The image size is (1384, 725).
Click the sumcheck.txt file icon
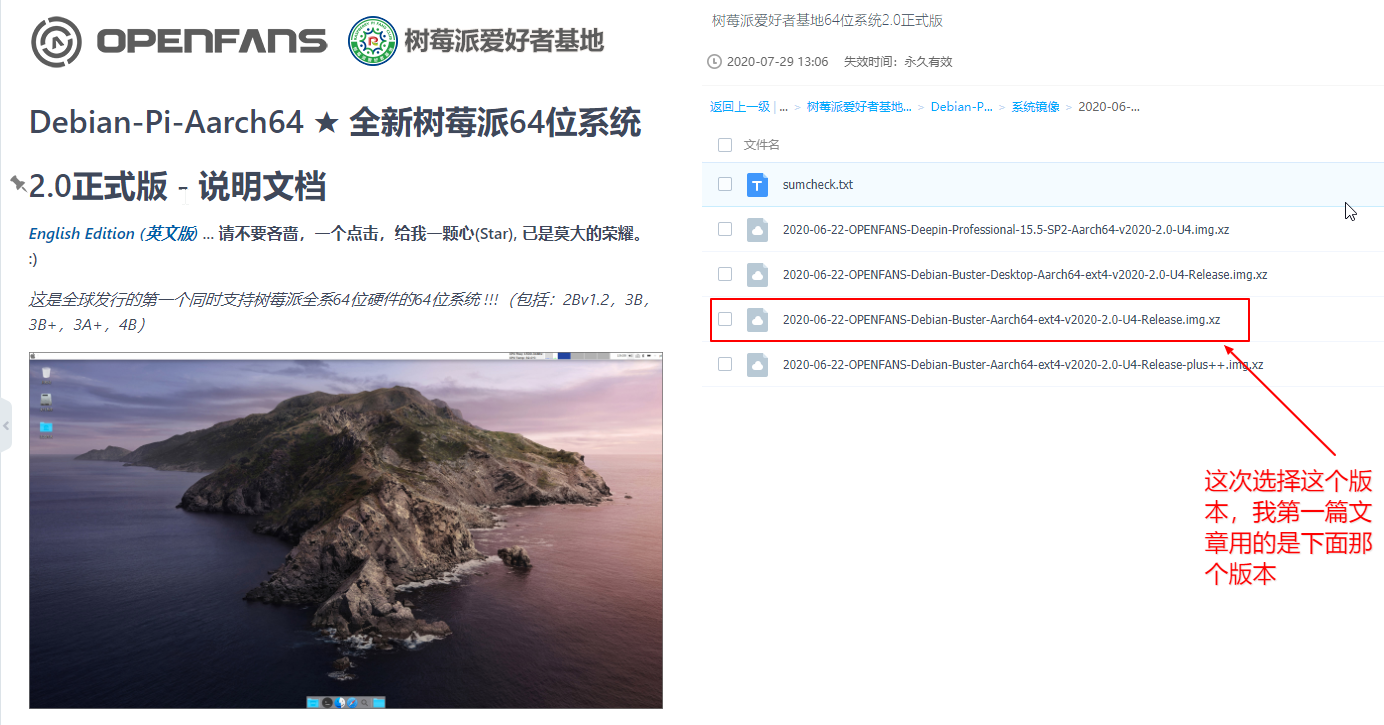(x=758, y=185)
